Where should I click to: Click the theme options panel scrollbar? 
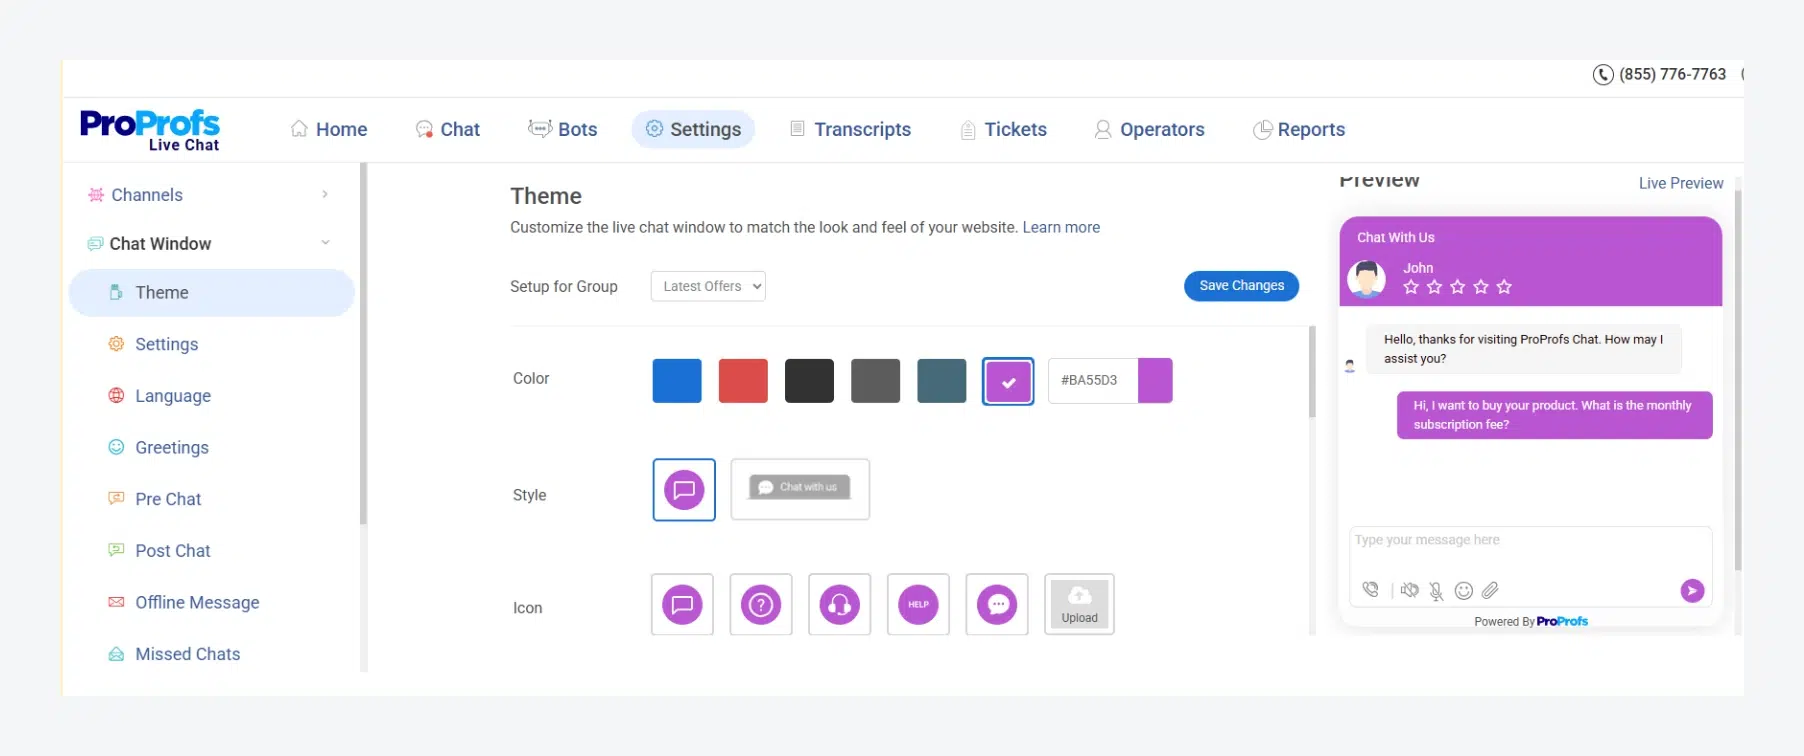click(1312, 372)
